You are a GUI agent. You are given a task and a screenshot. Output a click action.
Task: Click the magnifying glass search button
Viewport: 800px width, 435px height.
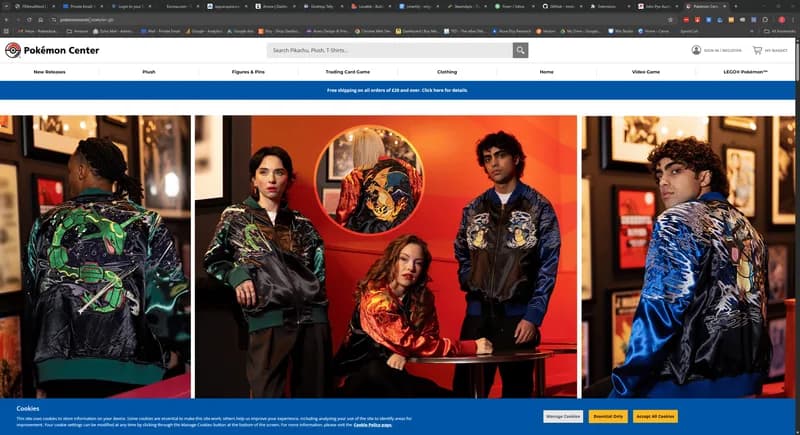[520, 50]
